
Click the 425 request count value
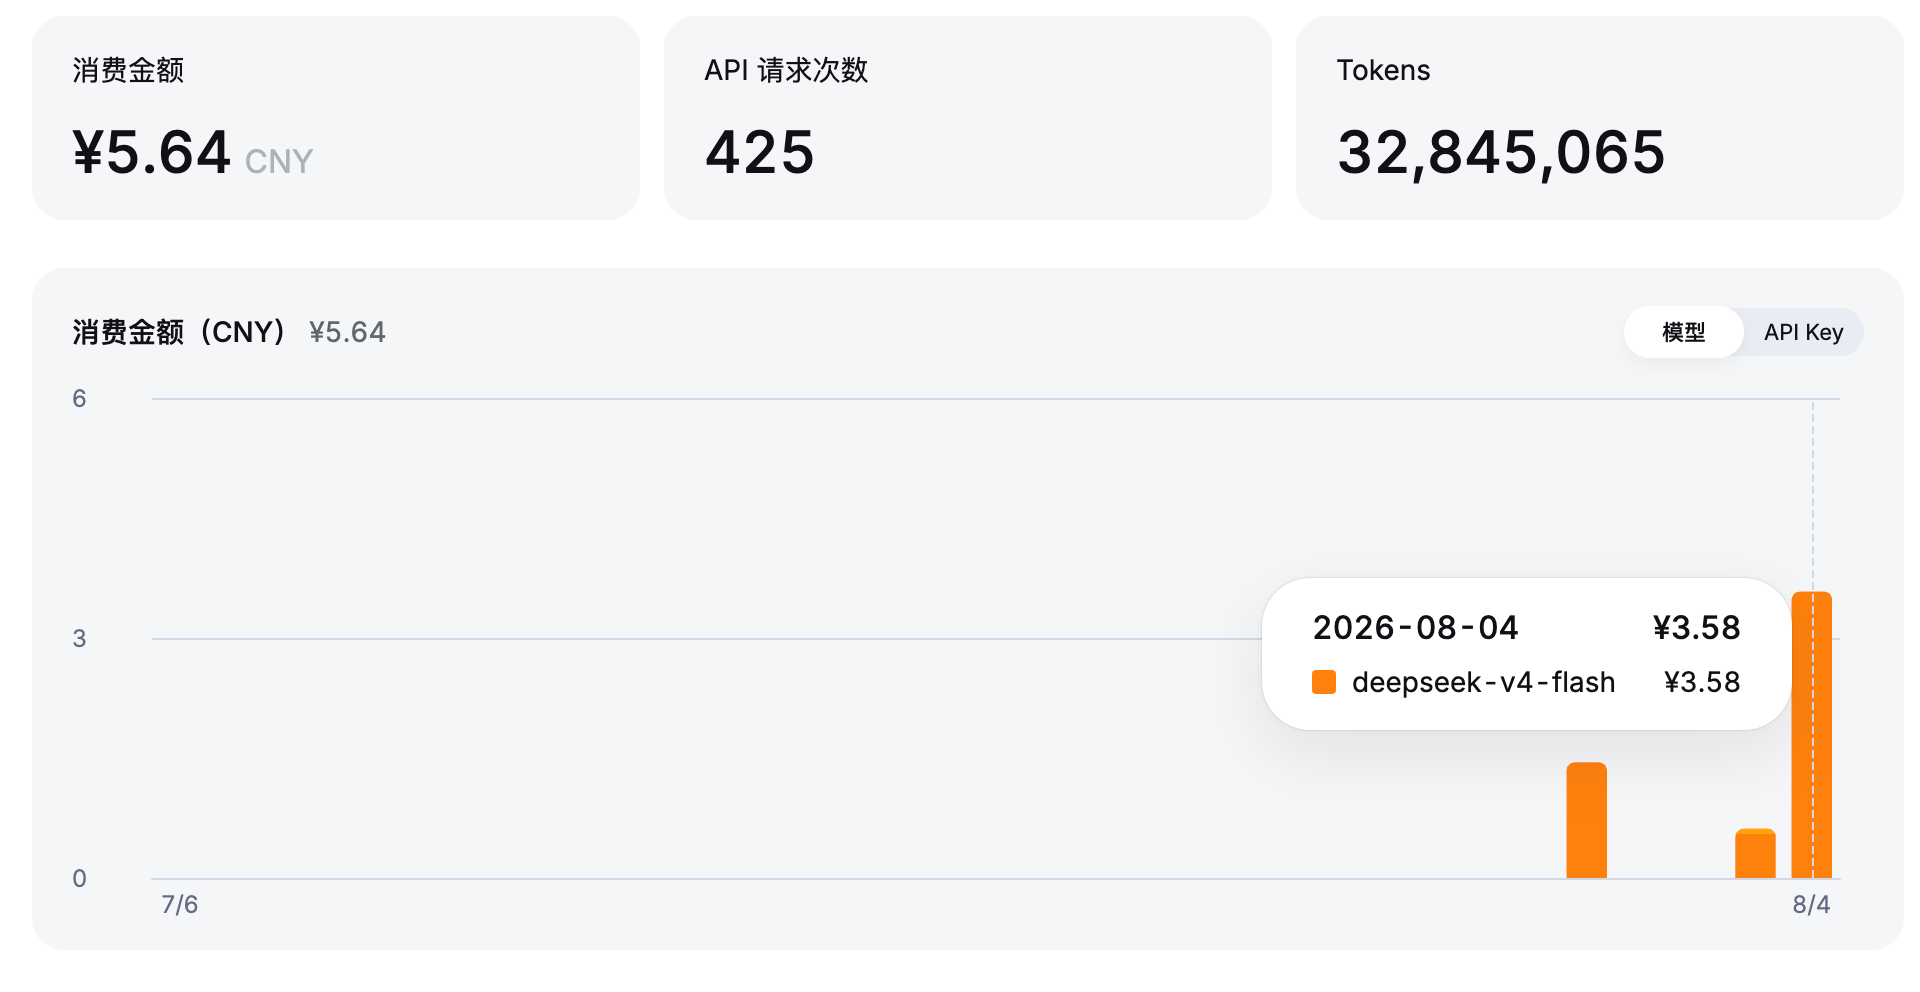(x=760, y=153)
